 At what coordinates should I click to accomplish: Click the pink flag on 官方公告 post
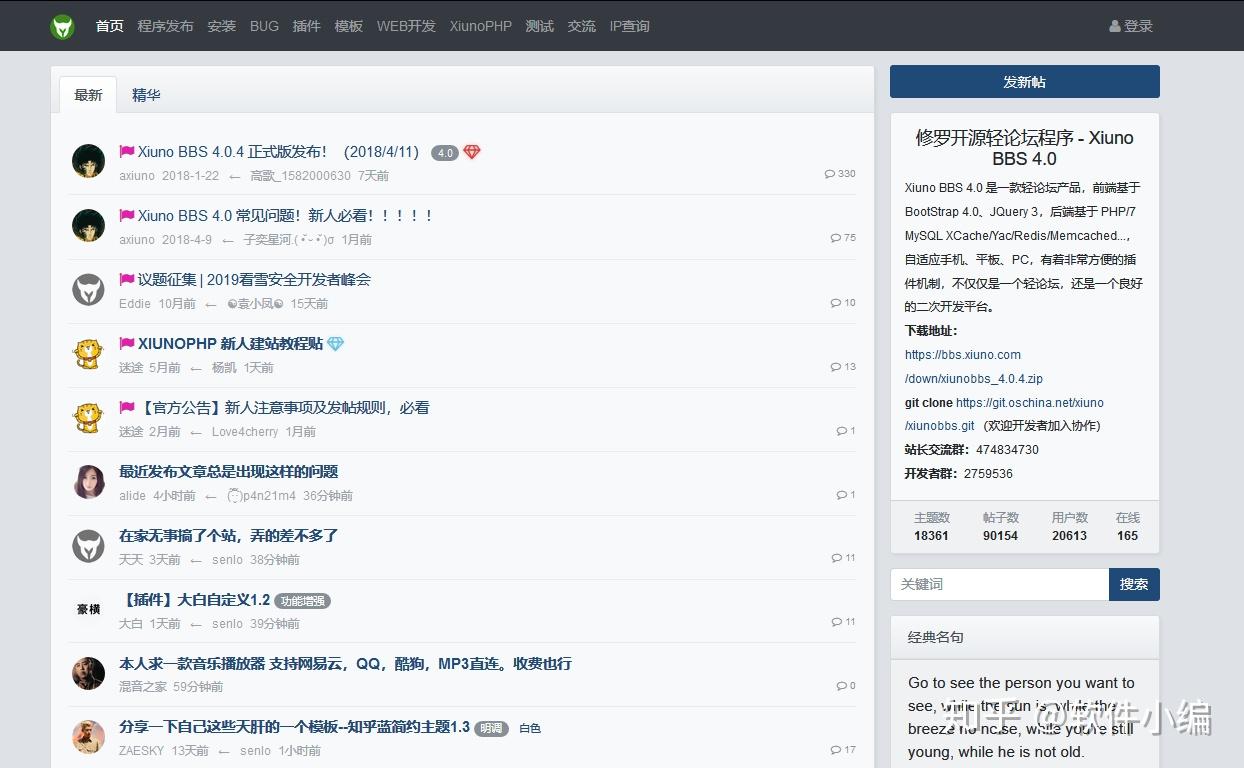click(x=127, y=408)
